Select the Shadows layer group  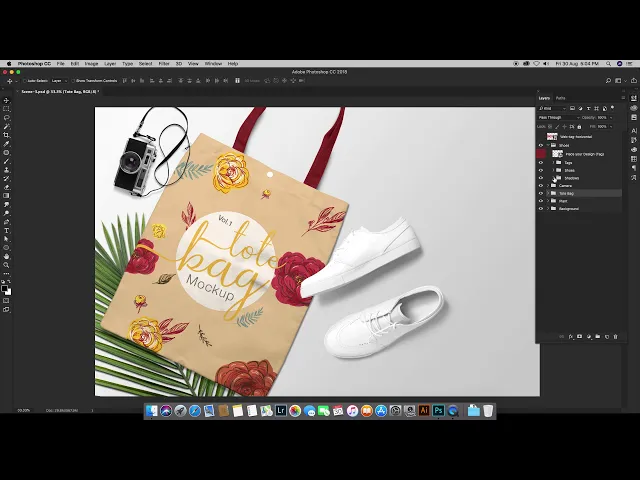point(571,178)
